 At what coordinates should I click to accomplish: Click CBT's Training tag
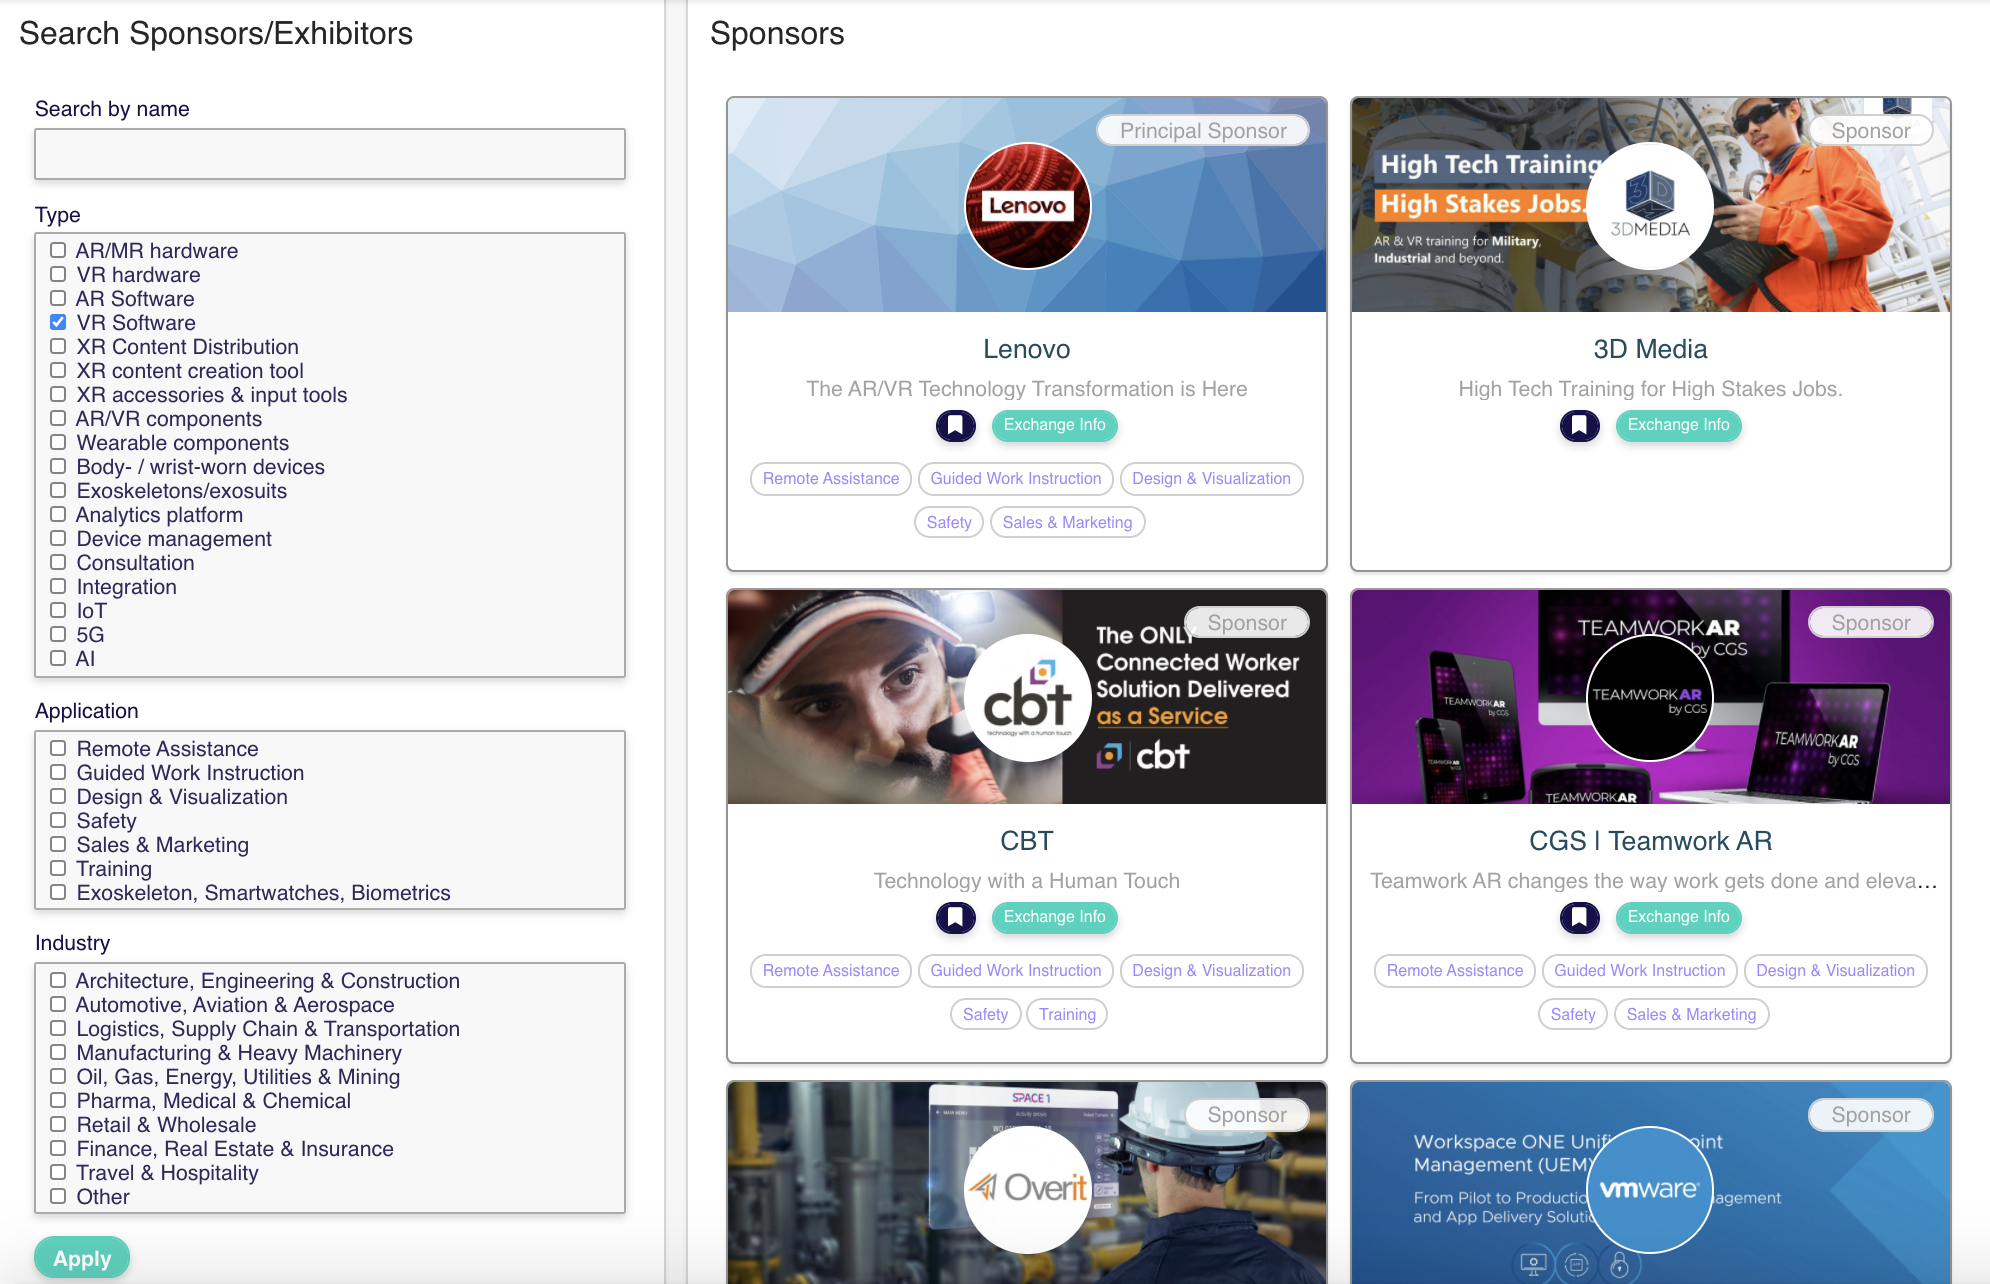[1067, 1014]
